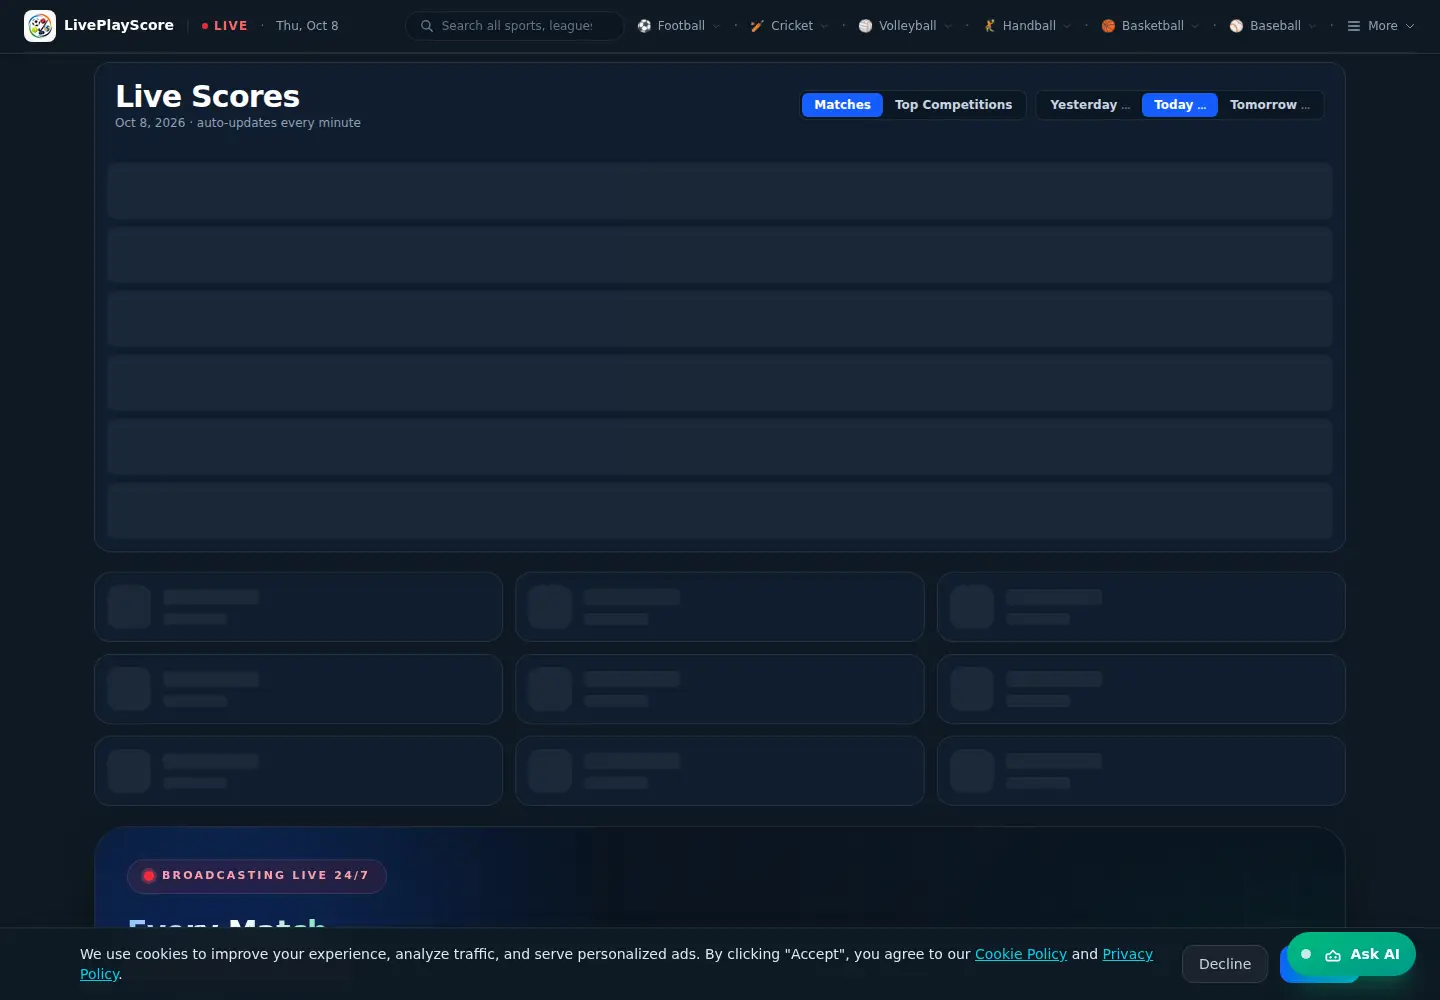Expand the Football dropdown chevron
The height and width of the screenshot is (1000, 1440).
(716, 26)
